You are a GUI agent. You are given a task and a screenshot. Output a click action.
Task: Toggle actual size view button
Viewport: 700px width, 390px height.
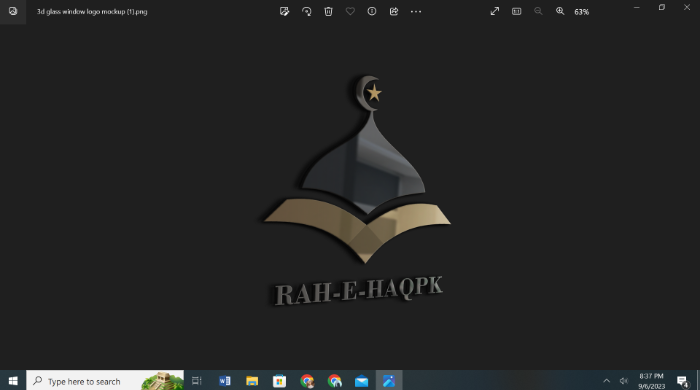[517, 12]
